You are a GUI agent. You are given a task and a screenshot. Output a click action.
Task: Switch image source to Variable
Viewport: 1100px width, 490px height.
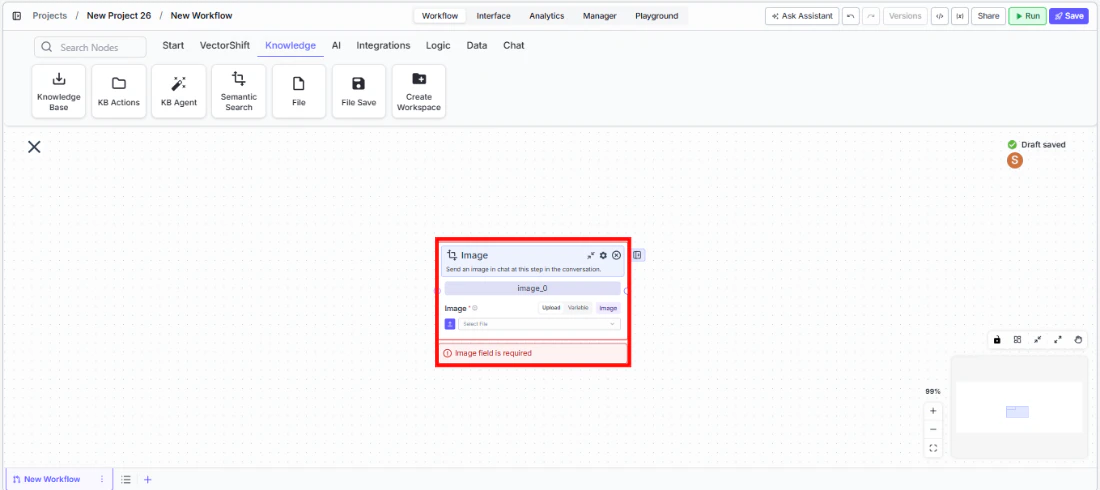(x=578, y=307)
